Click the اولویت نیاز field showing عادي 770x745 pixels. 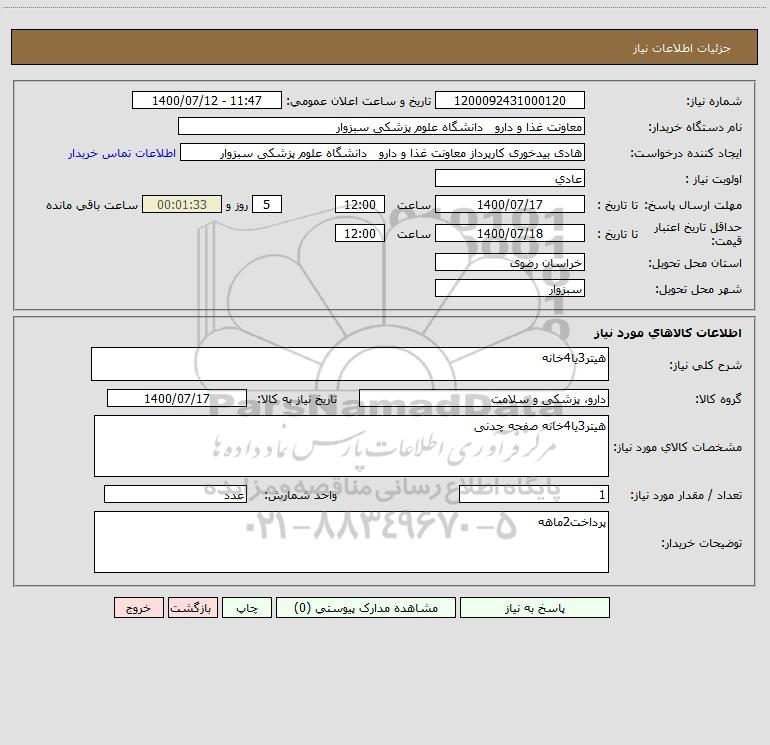pyautogui.click(x=510, y=178)
